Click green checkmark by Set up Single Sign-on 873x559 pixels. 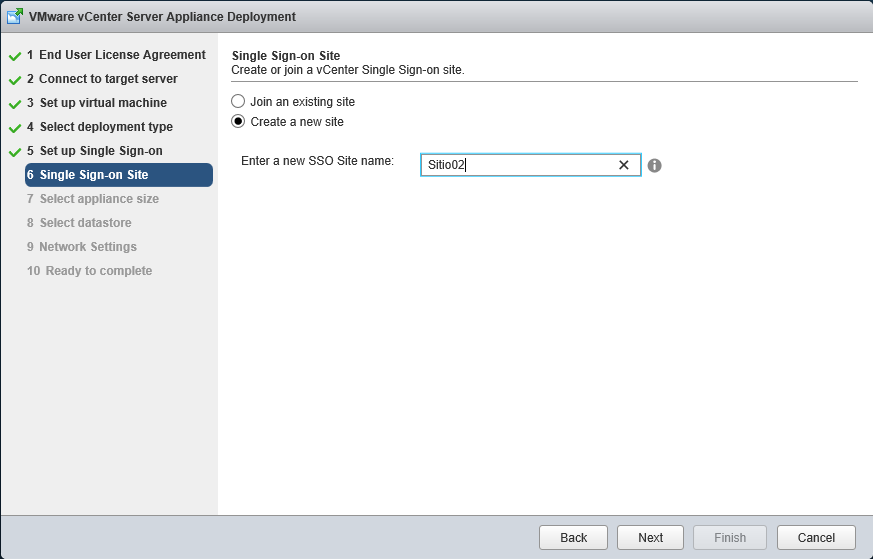pyautogui.click(x=15, y=152)
